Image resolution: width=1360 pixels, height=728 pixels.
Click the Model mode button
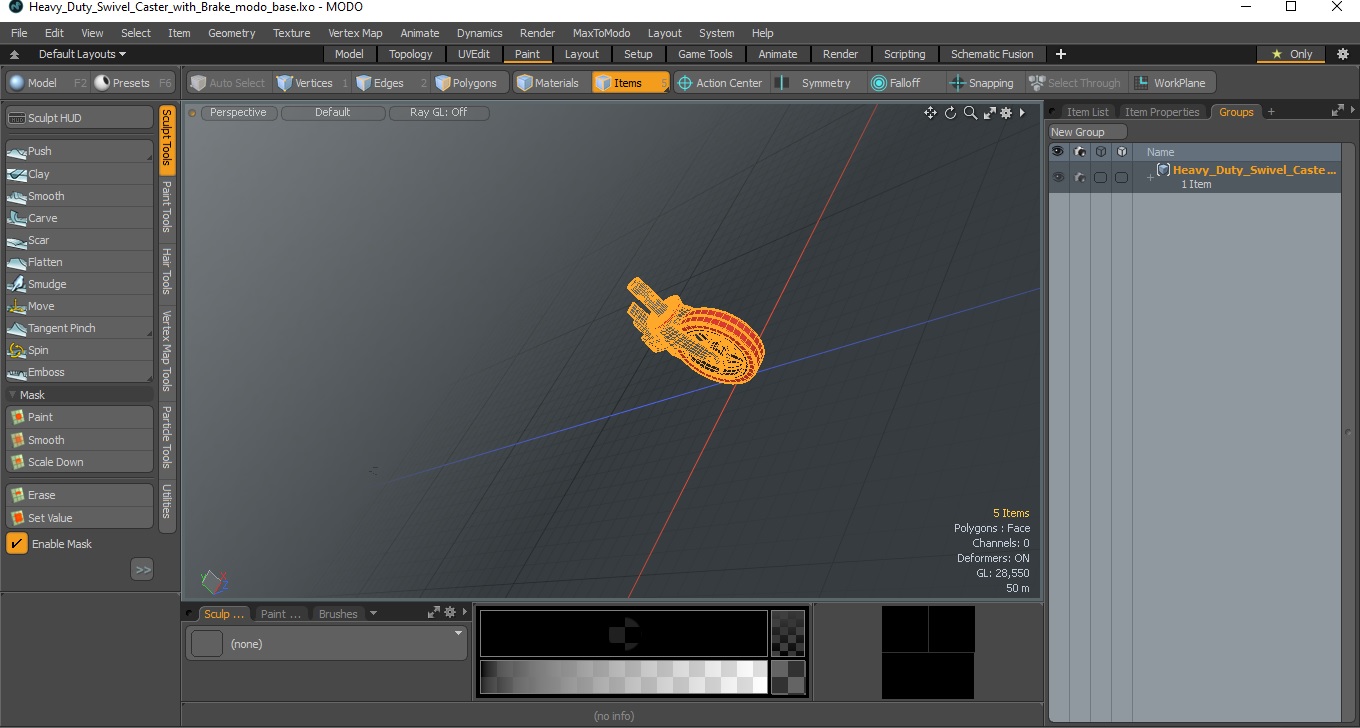click(x=48, y=83)
